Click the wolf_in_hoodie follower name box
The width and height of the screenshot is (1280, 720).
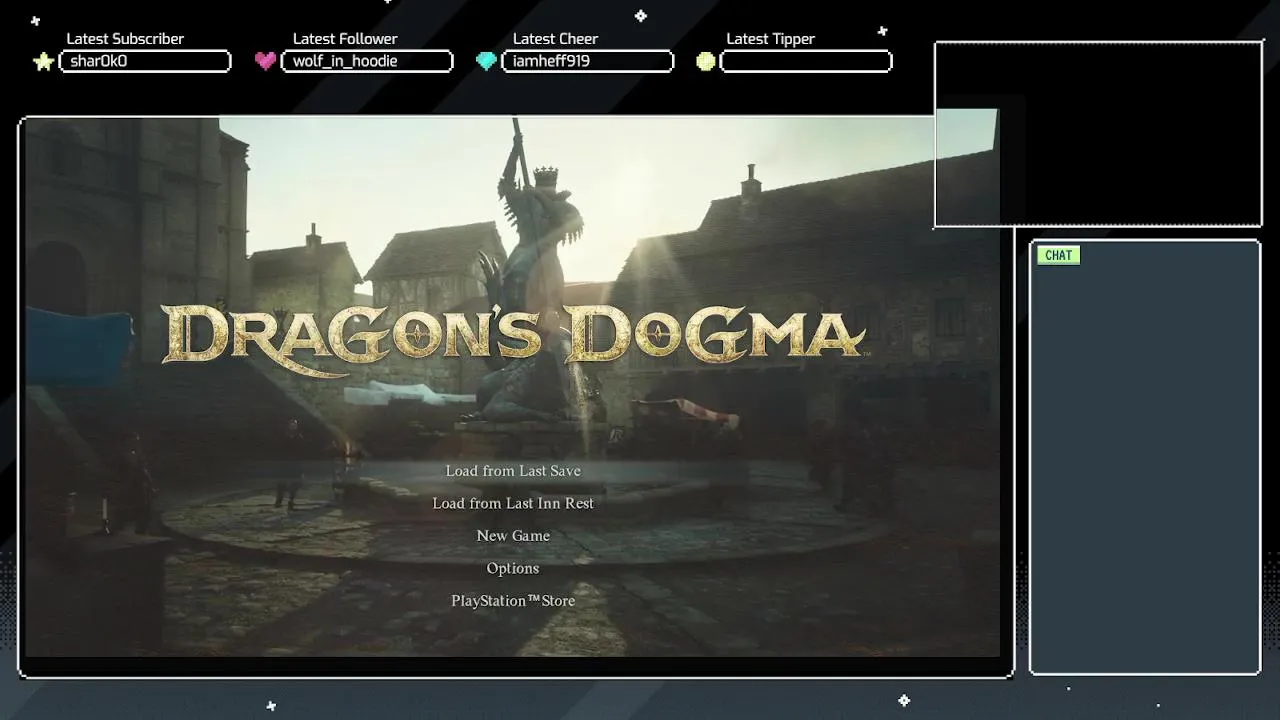click(x=367, y=61)
